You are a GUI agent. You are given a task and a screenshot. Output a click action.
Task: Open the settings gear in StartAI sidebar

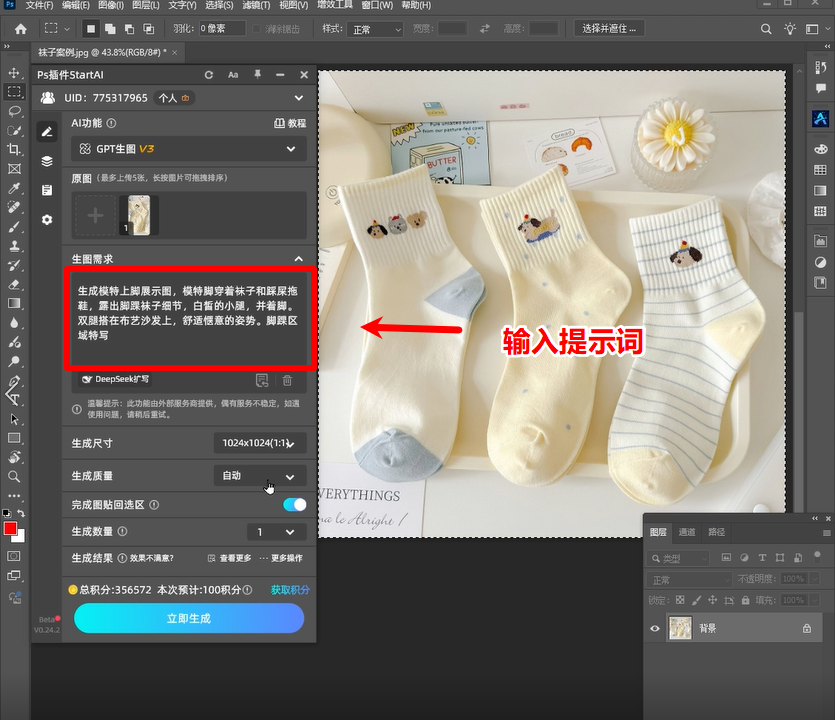(x=47, y=219)
